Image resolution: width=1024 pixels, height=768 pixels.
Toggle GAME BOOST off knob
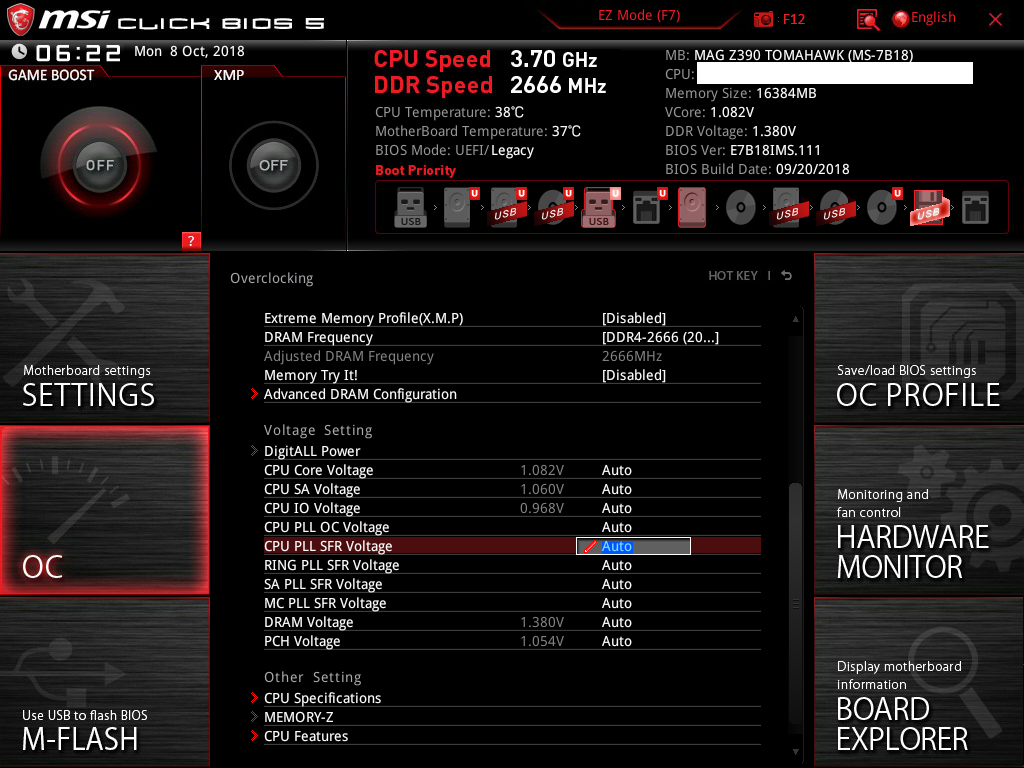tap(99, 165)
